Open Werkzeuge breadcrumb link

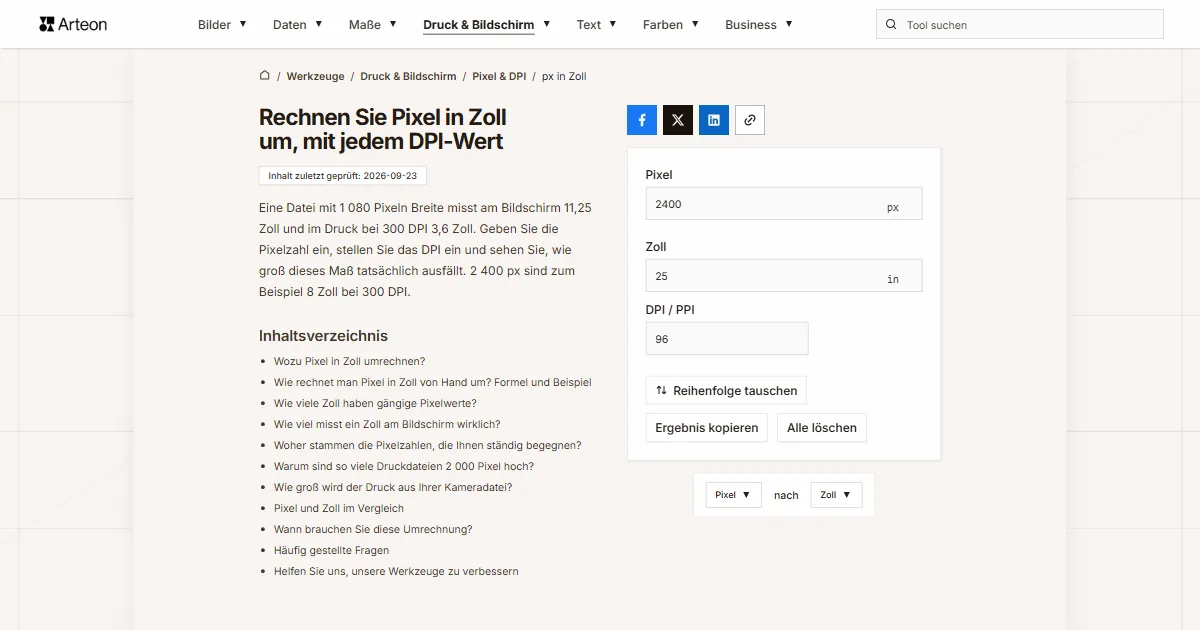coord(315,76)
